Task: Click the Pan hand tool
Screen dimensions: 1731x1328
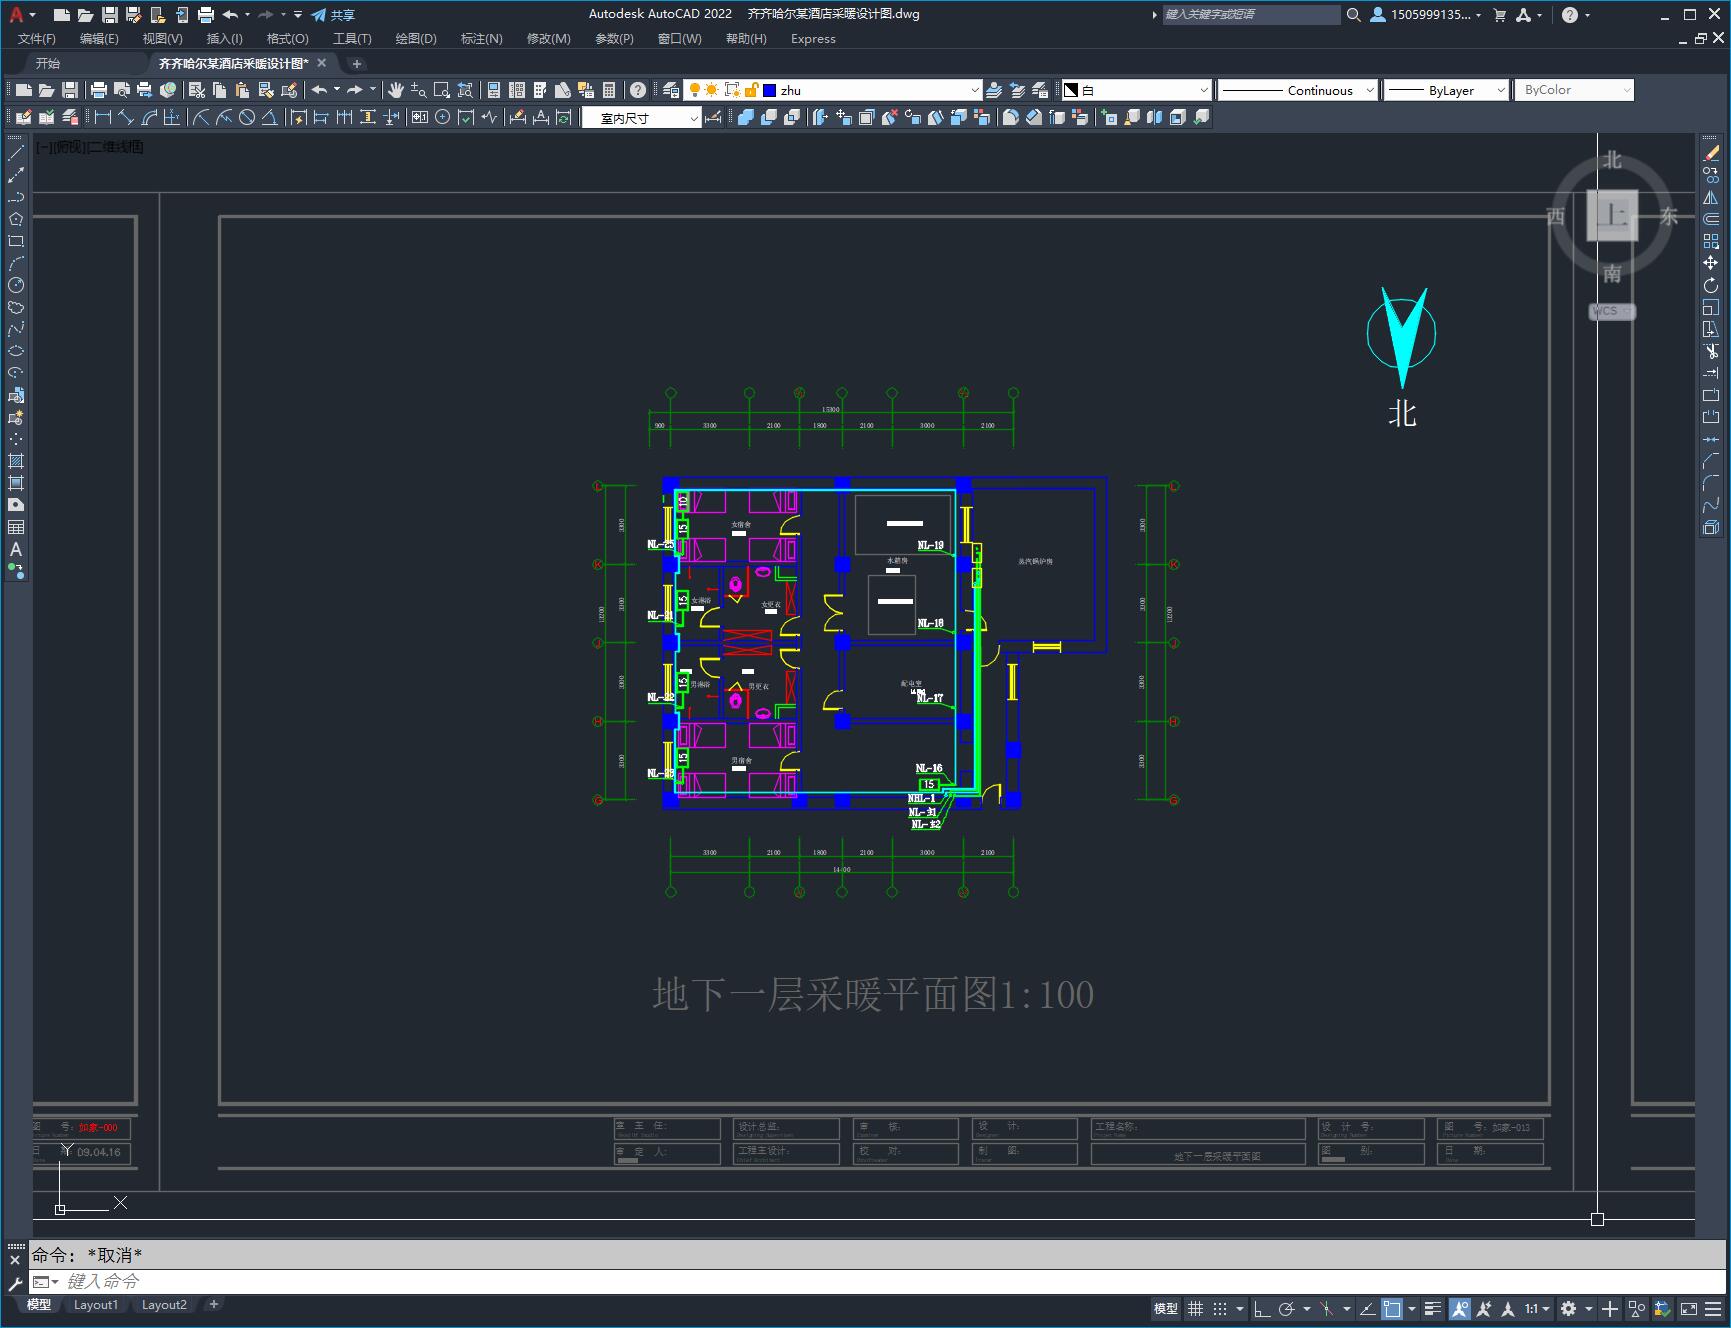Action: (396, 90)
